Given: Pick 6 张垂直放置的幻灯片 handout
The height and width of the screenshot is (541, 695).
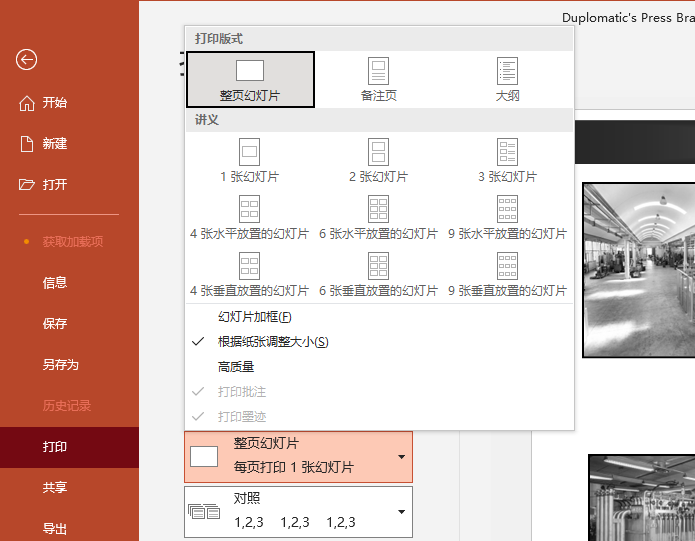Looking at the screenshot, I should (x=379, y=275).
